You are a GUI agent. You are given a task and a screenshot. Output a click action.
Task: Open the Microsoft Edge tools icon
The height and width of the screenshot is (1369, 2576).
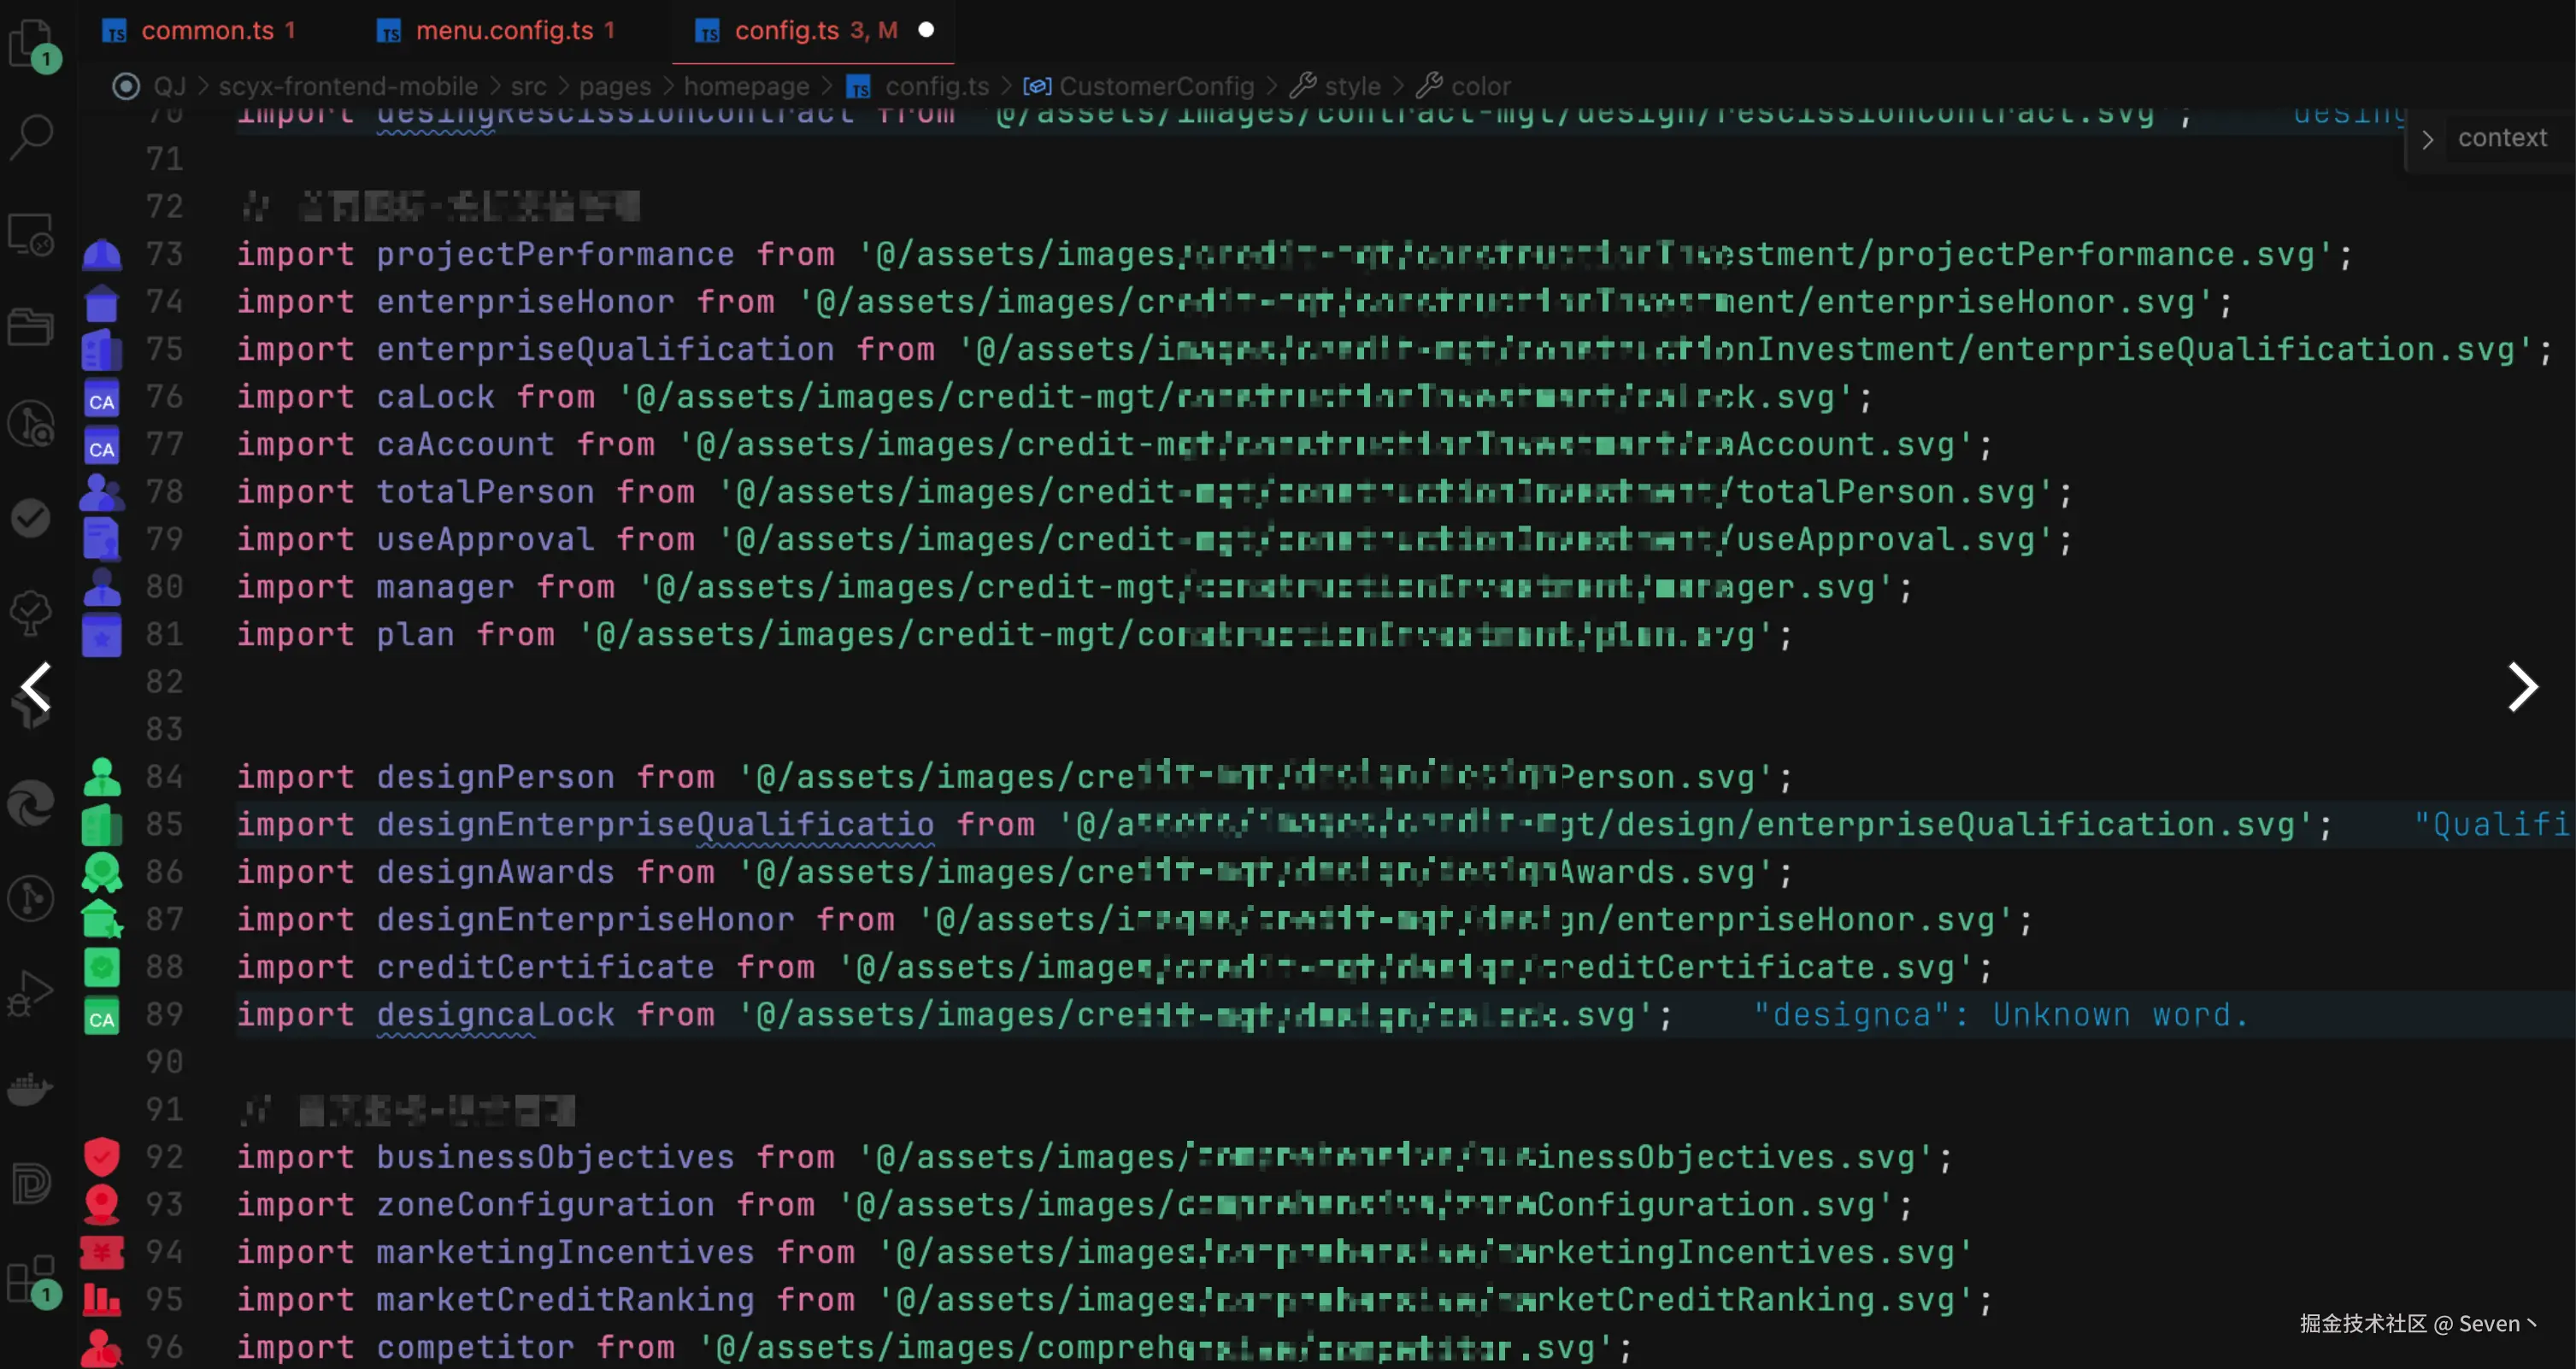coord(32,802)
